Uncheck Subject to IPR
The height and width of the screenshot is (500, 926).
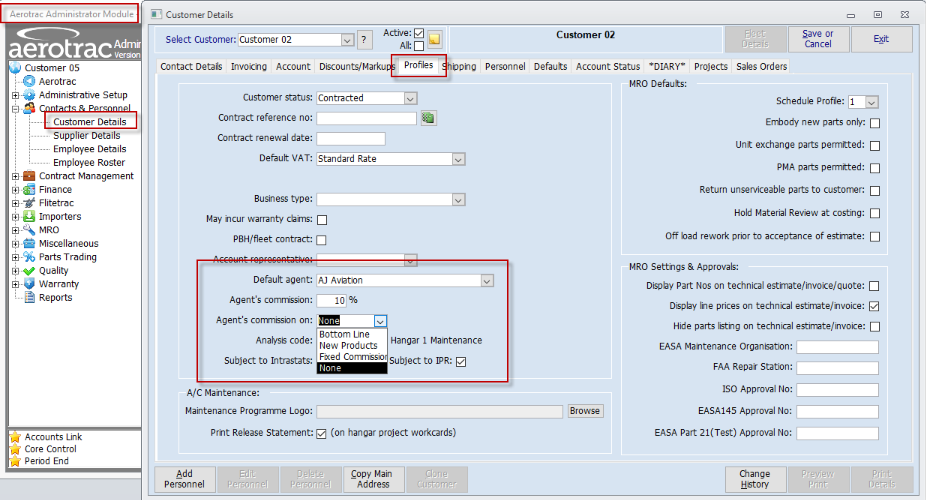pos(461,361)
